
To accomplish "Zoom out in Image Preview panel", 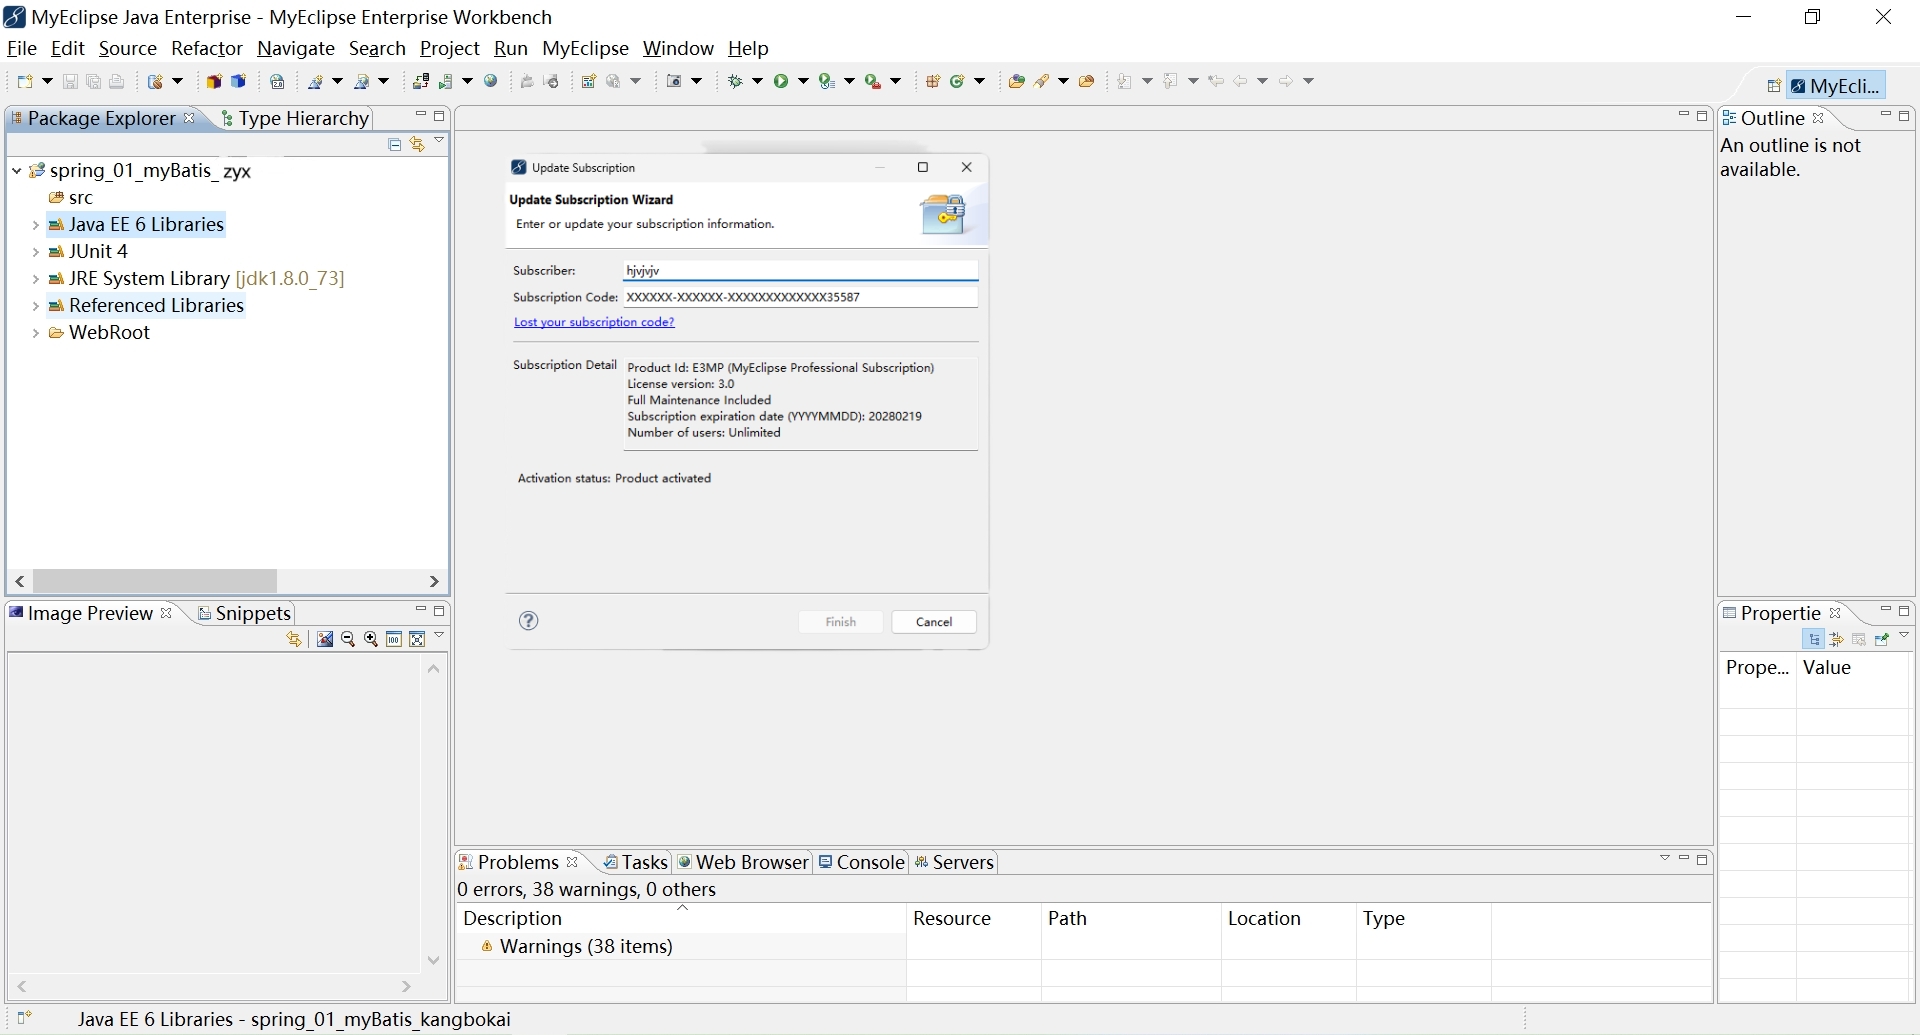I will tap(348, 639).
